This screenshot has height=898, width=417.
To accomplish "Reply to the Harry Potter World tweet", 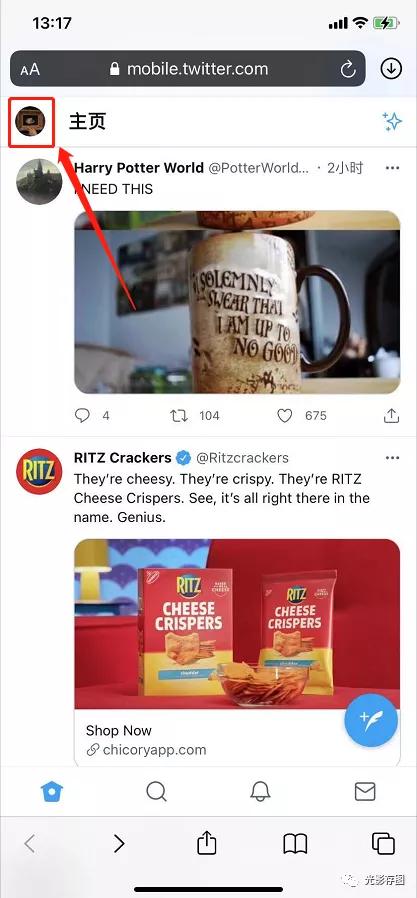I will point(82,416).
